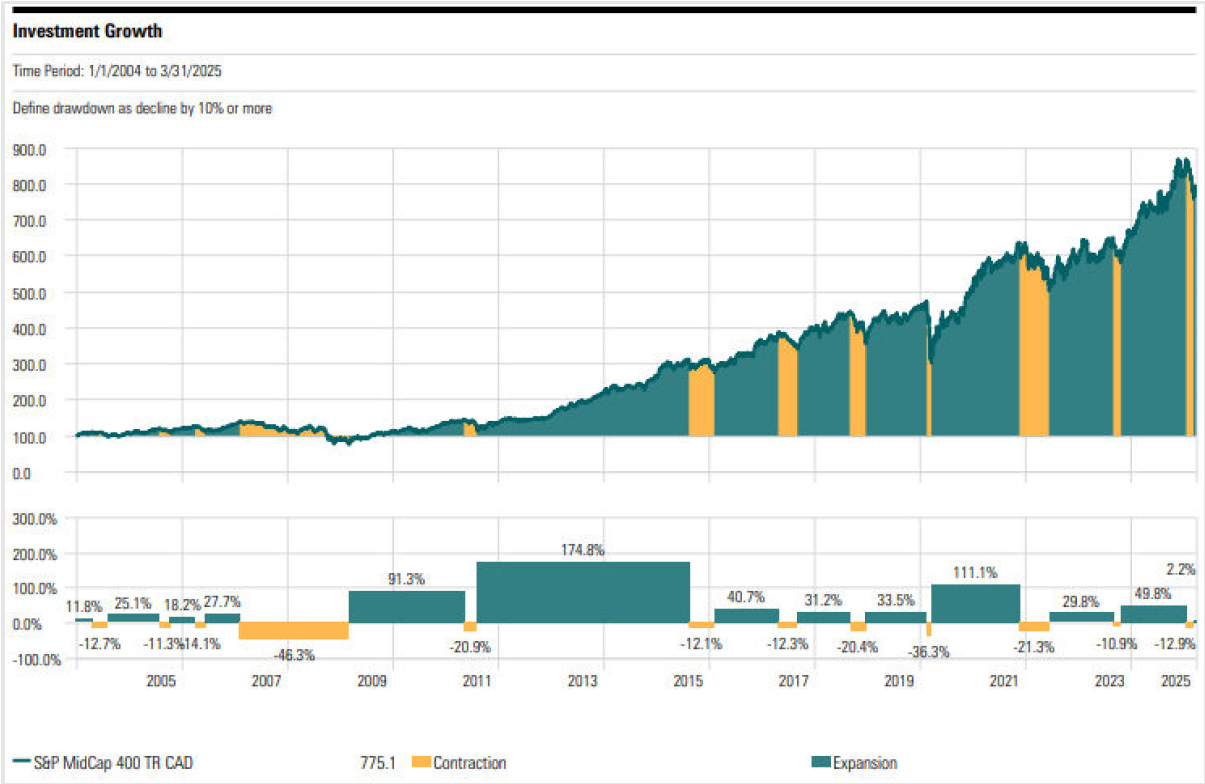The image size is (1205, 784).
Task: Click the -36.3% contraction label
Action: [x=929, y=652]
